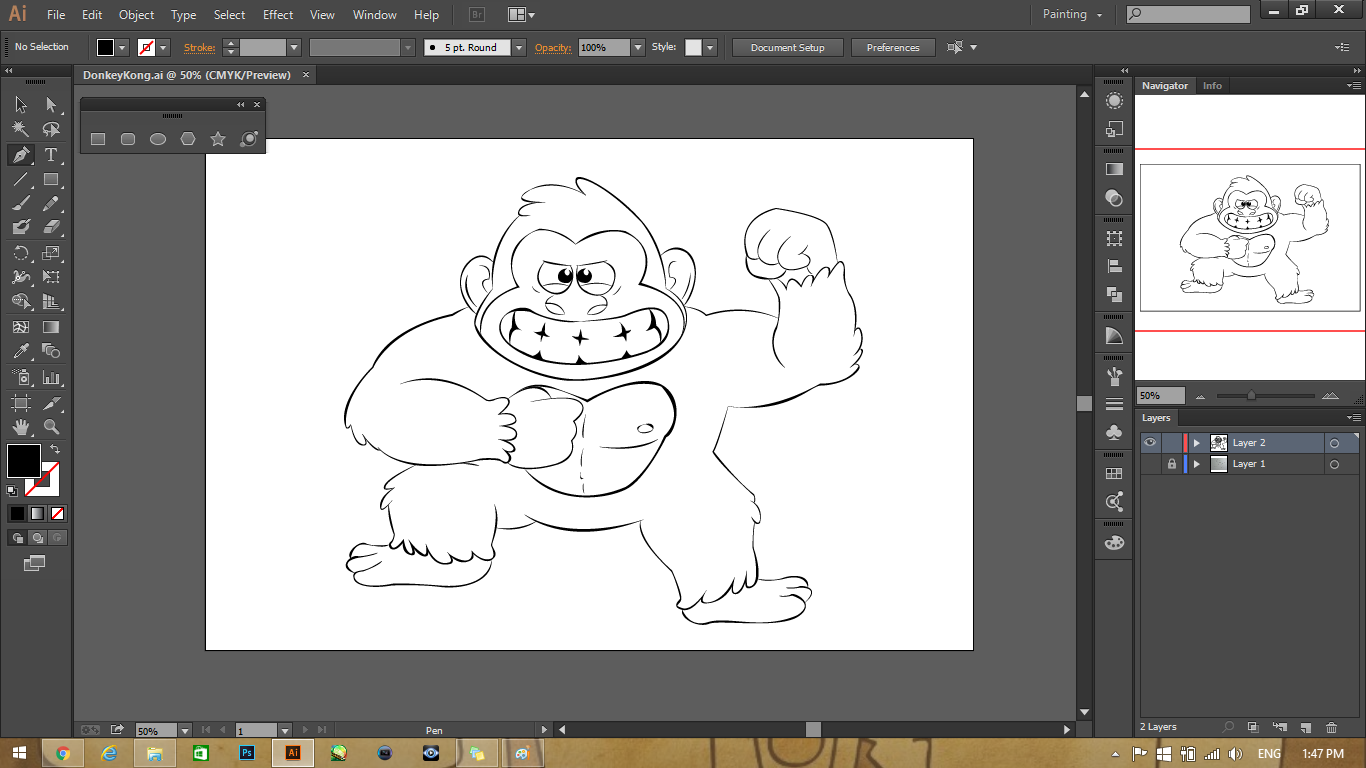This screenshot has height=768, width=1366.
Task: Select the Eraser tool
Action: click(51, 227)
